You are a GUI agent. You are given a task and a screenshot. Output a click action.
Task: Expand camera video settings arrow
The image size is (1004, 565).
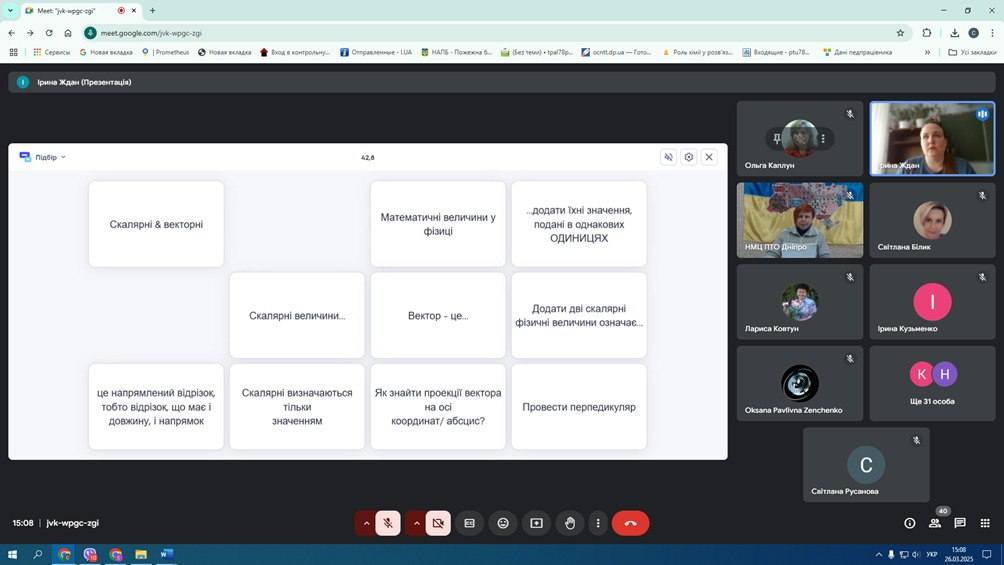coord(416,523)
